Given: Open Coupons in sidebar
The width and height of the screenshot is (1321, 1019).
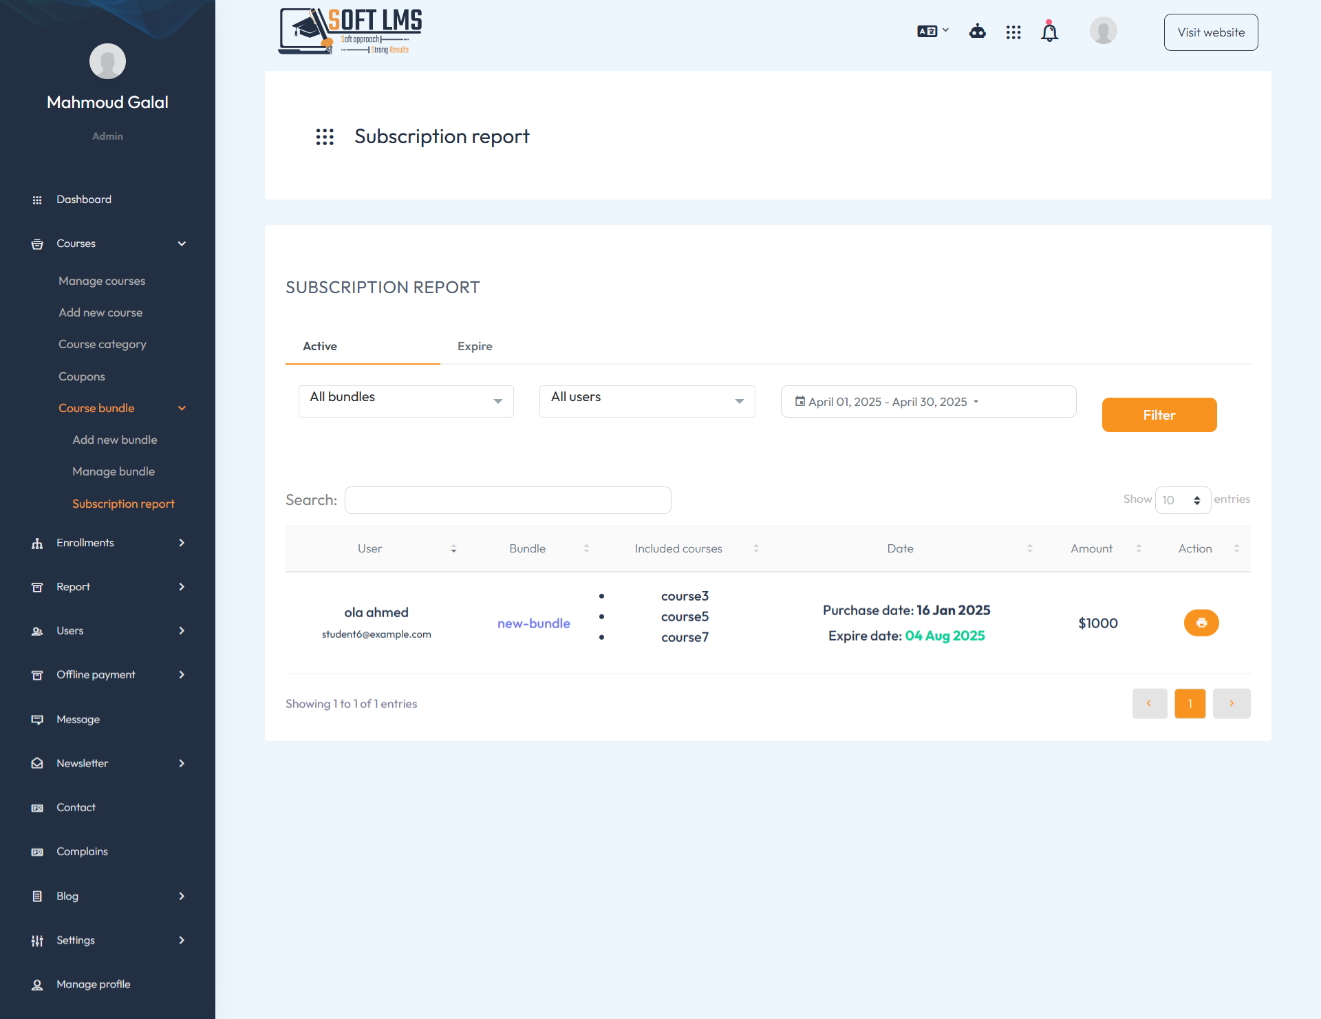Looking at the screenshot, I should [x=82, y=377].
